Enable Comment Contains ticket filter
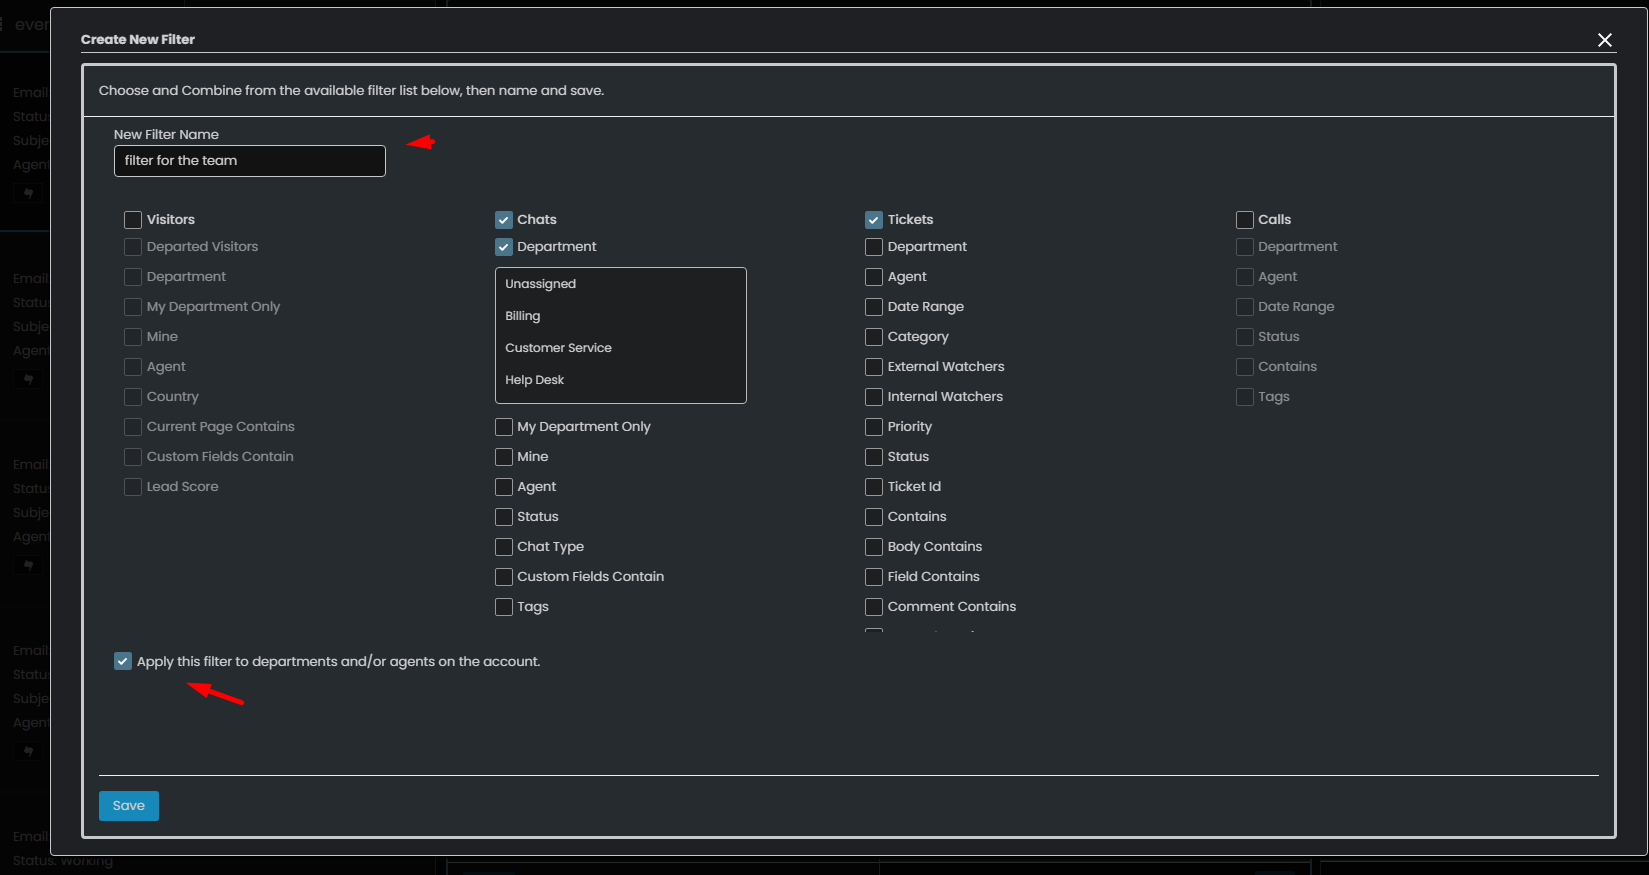The image size is (1649, 875). coord(874,607)
